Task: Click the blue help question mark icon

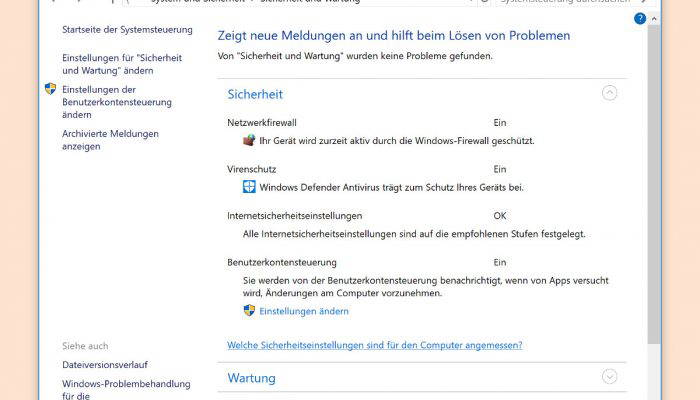Action: [640, 19]
